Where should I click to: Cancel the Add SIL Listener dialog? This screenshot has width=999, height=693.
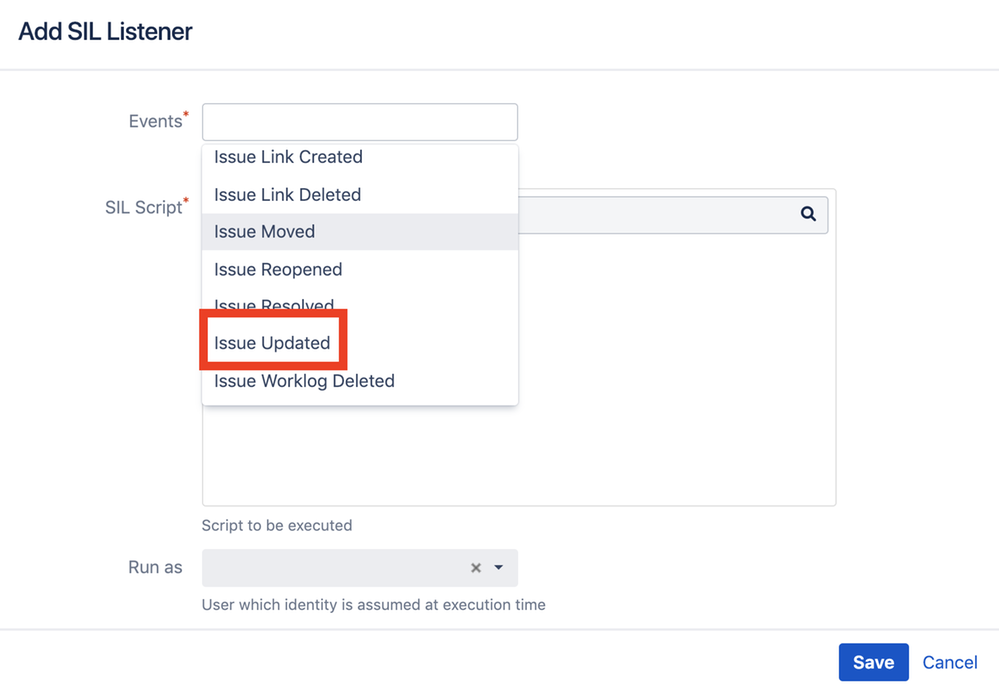coord(949,662)
